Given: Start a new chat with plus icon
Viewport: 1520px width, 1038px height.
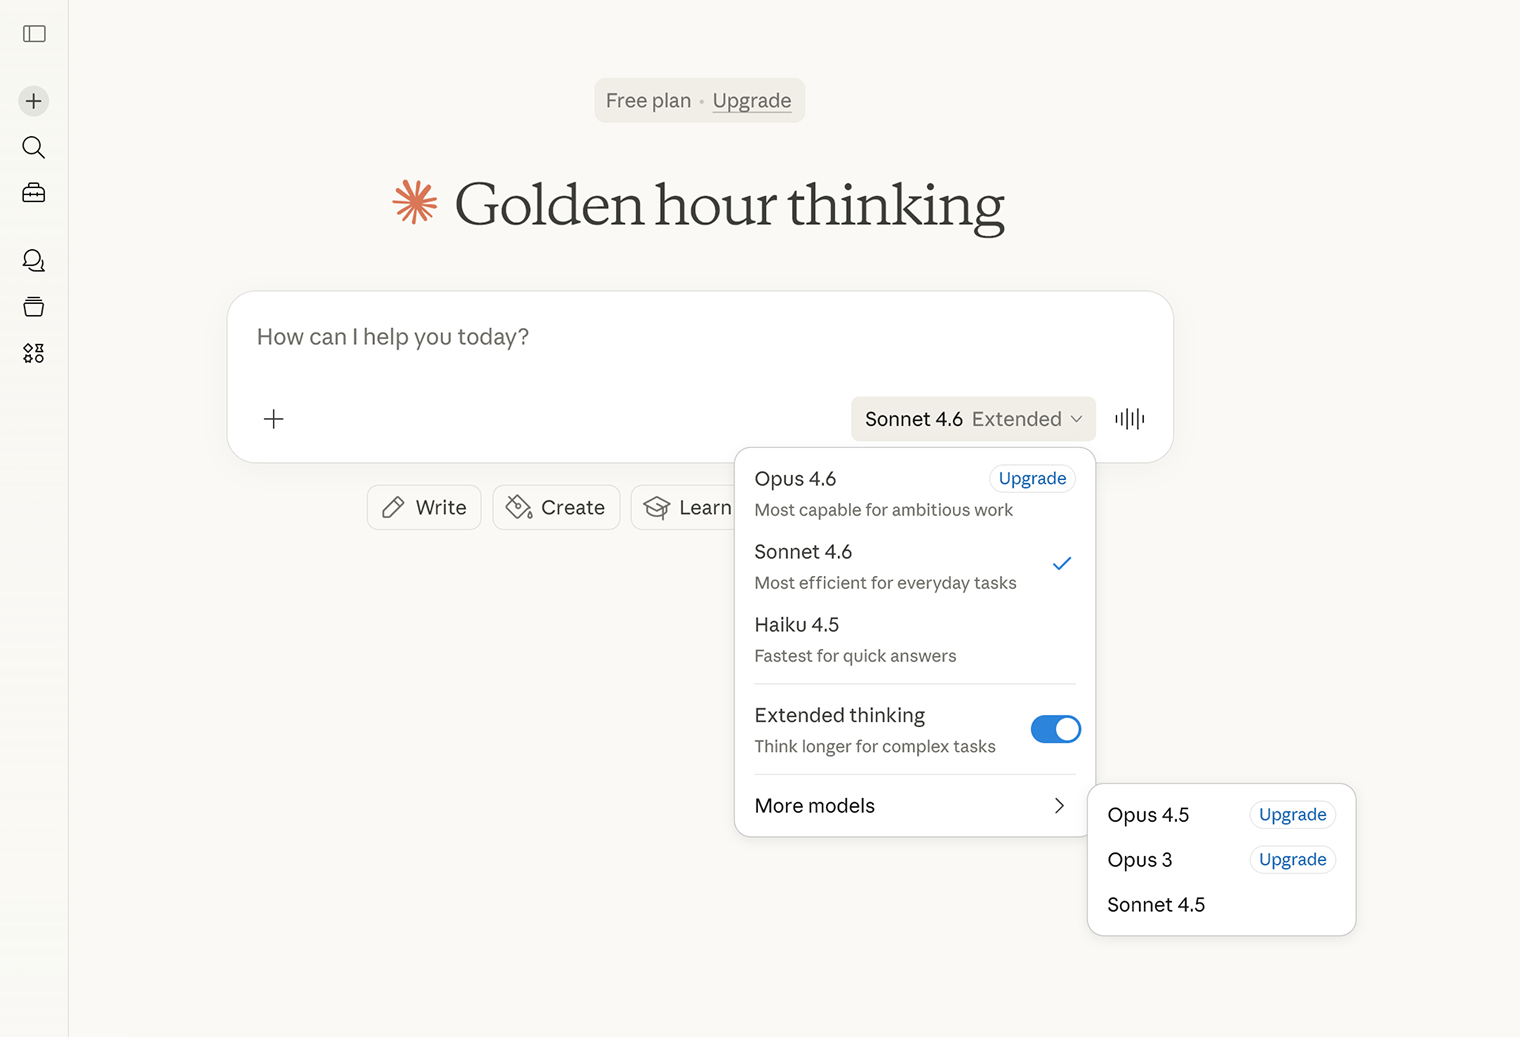Looking at the screenshot, I should point(34,101).
